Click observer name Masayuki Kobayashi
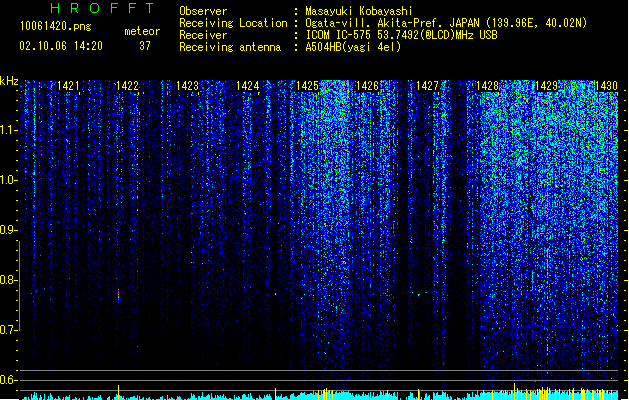Viewport: 629px width, 400px height. [359, 11]
